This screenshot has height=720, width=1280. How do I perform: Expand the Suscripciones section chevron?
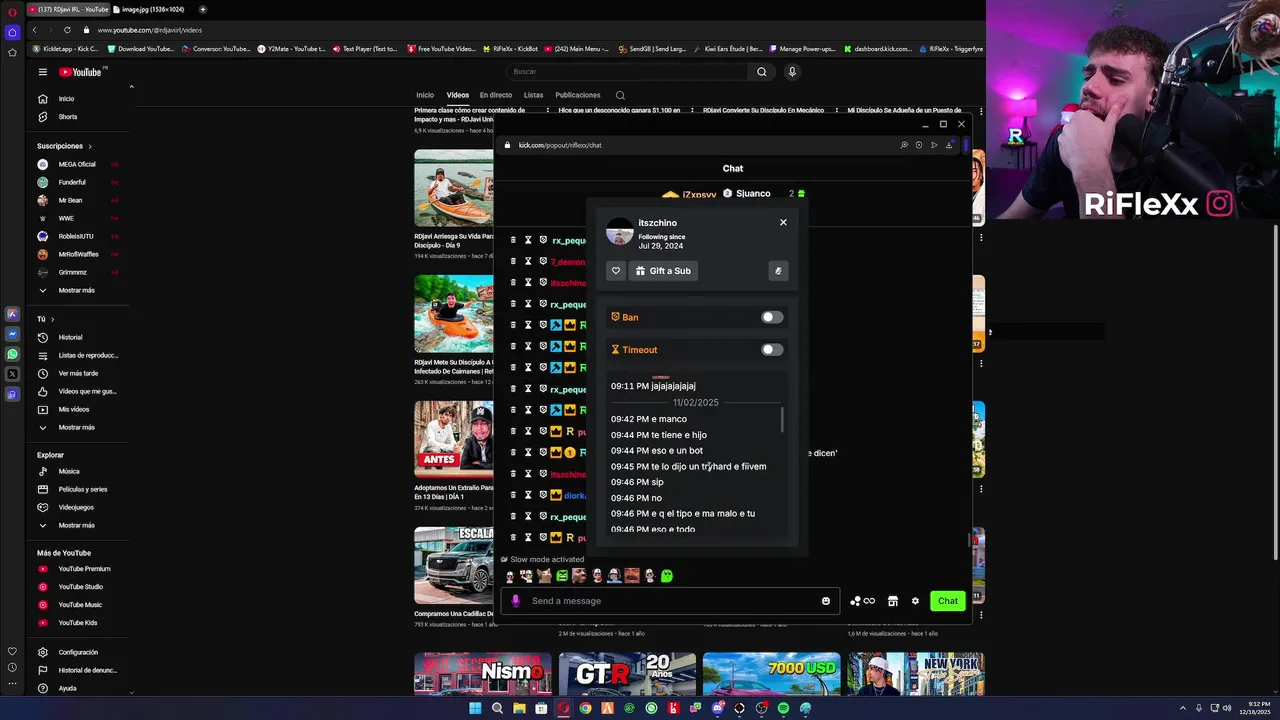90,146
